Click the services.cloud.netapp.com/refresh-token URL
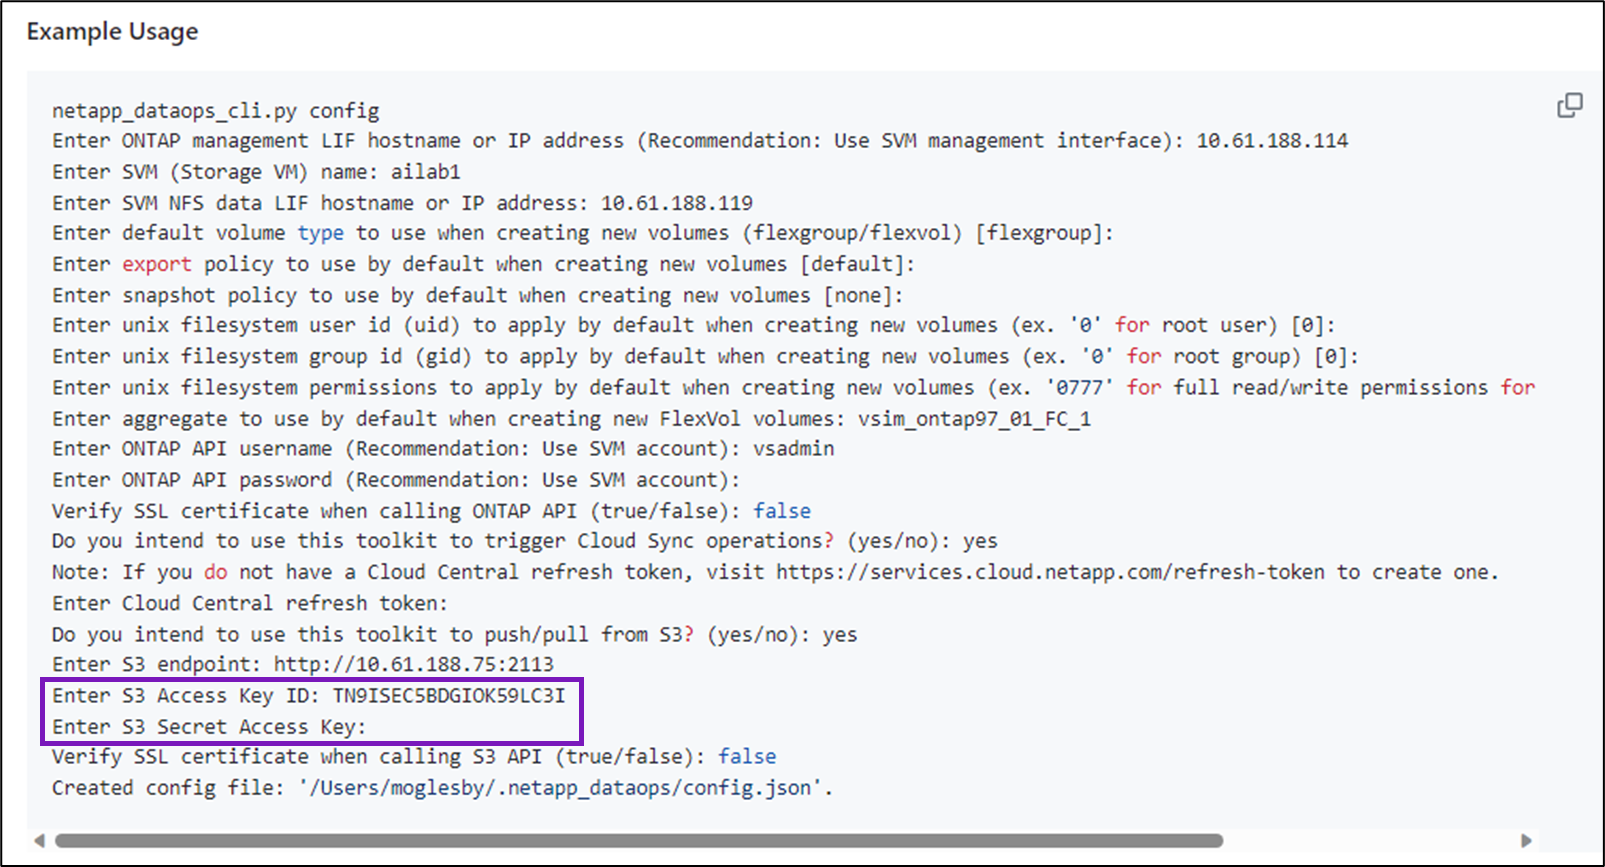This screenshot has width=1605, height=867. [x=1050, y=573]
